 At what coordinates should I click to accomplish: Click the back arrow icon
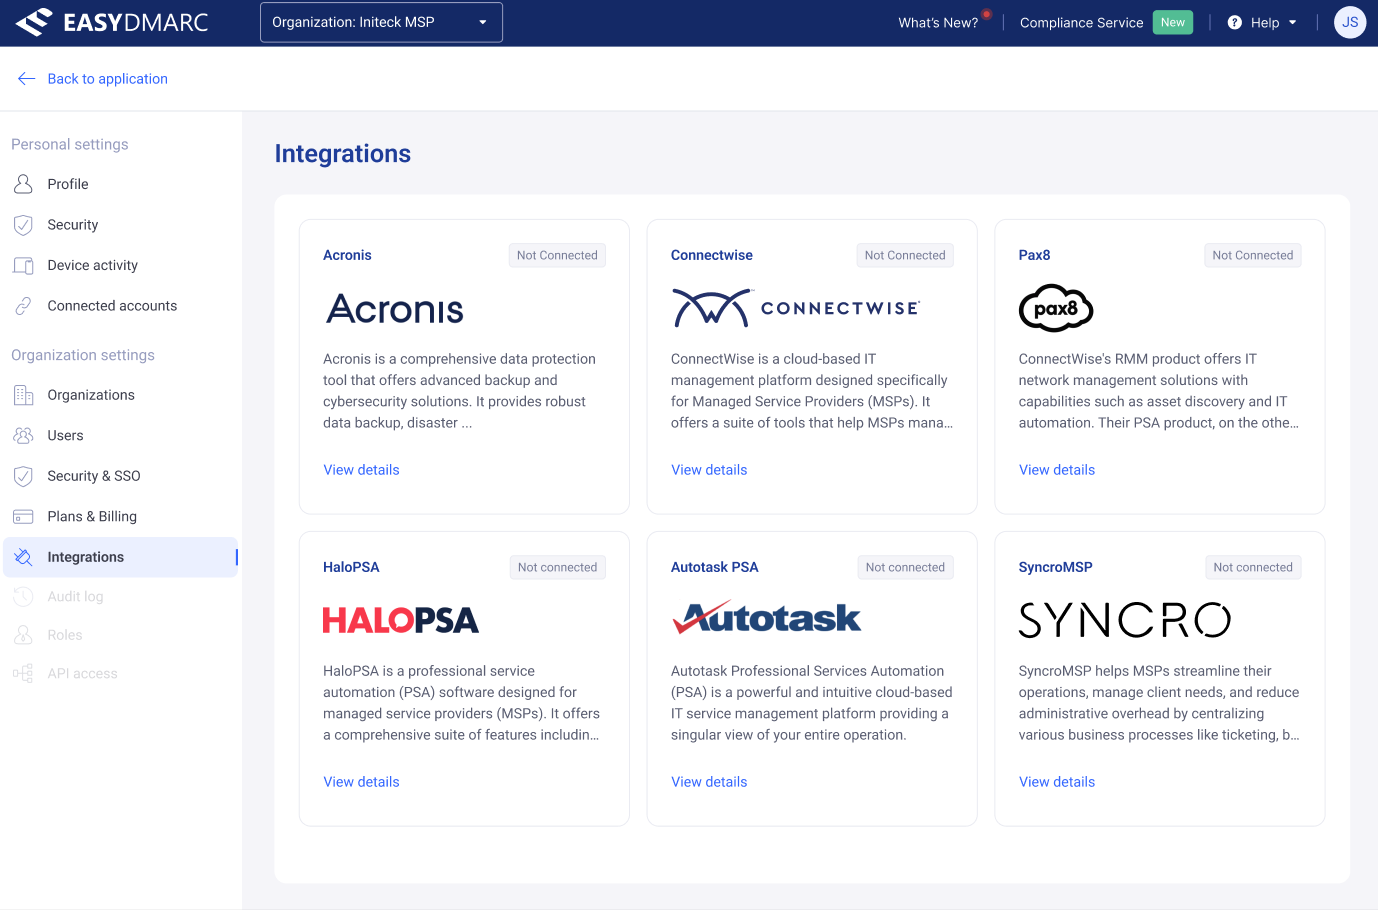27,79
